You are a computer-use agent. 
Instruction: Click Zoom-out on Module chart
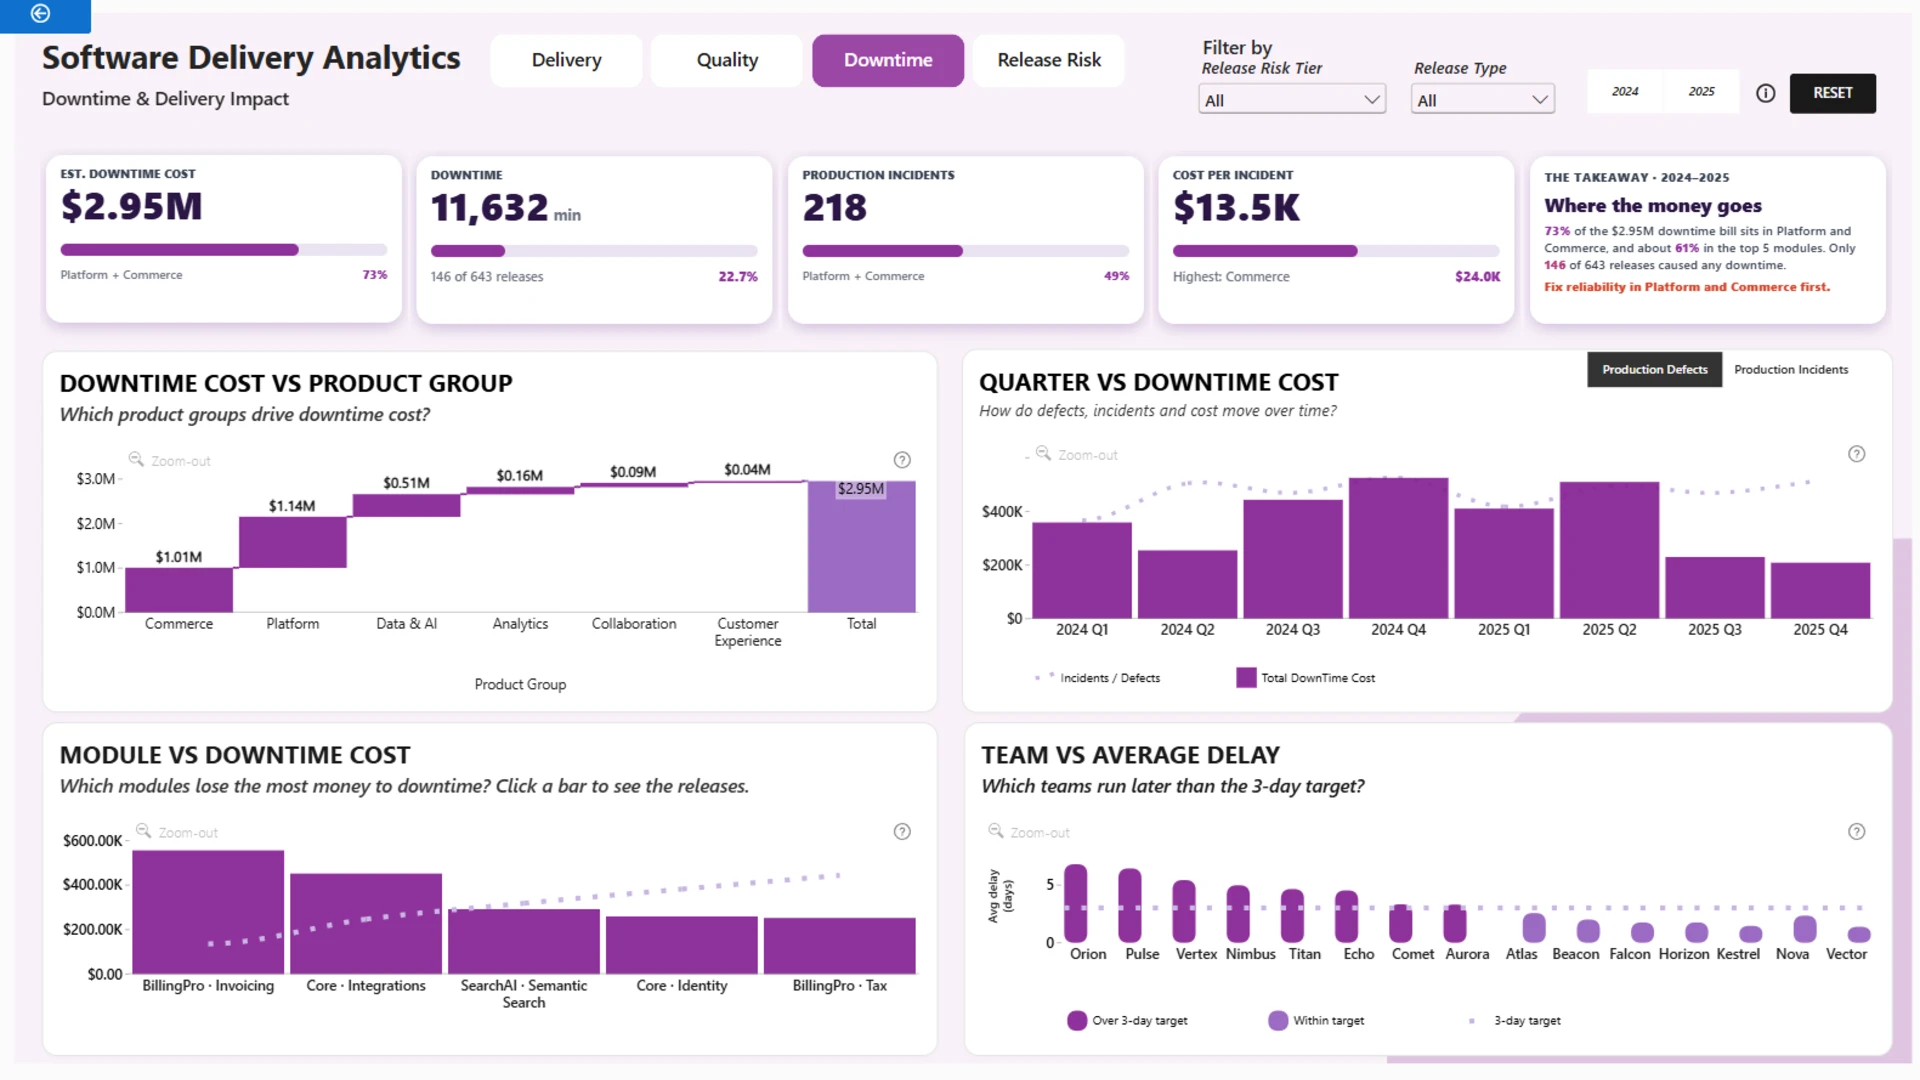(177, 832)
